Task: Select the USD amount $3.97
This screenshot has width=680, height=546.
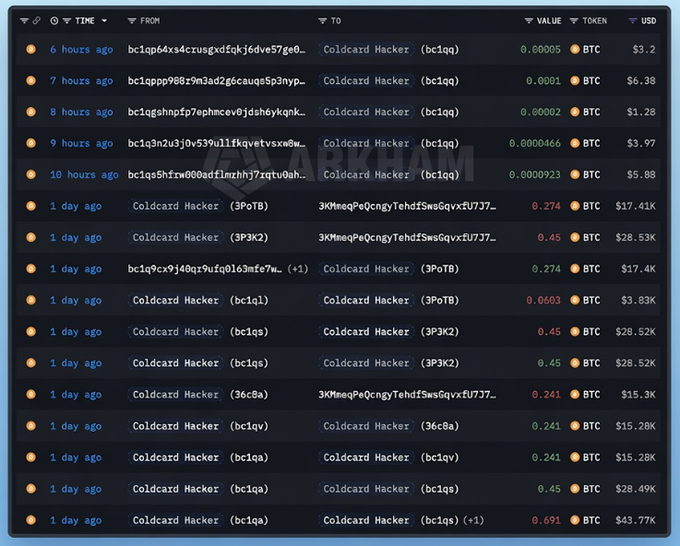Action: 641,143
